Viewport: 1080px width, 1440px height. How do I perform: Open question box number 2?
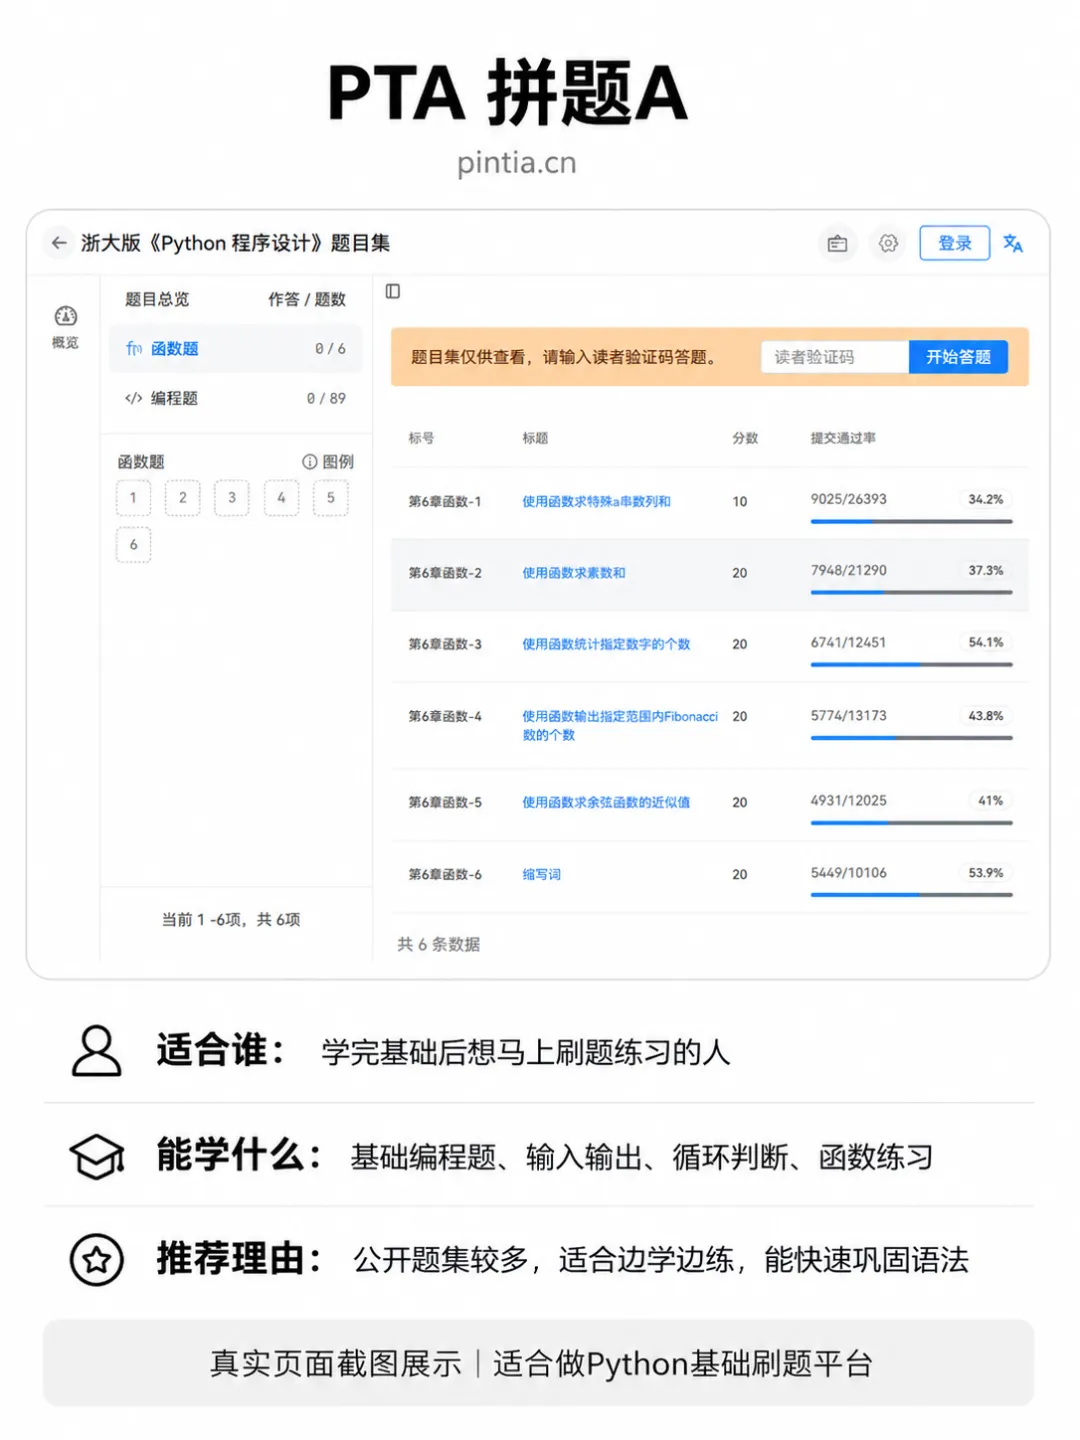pos(182,498)
